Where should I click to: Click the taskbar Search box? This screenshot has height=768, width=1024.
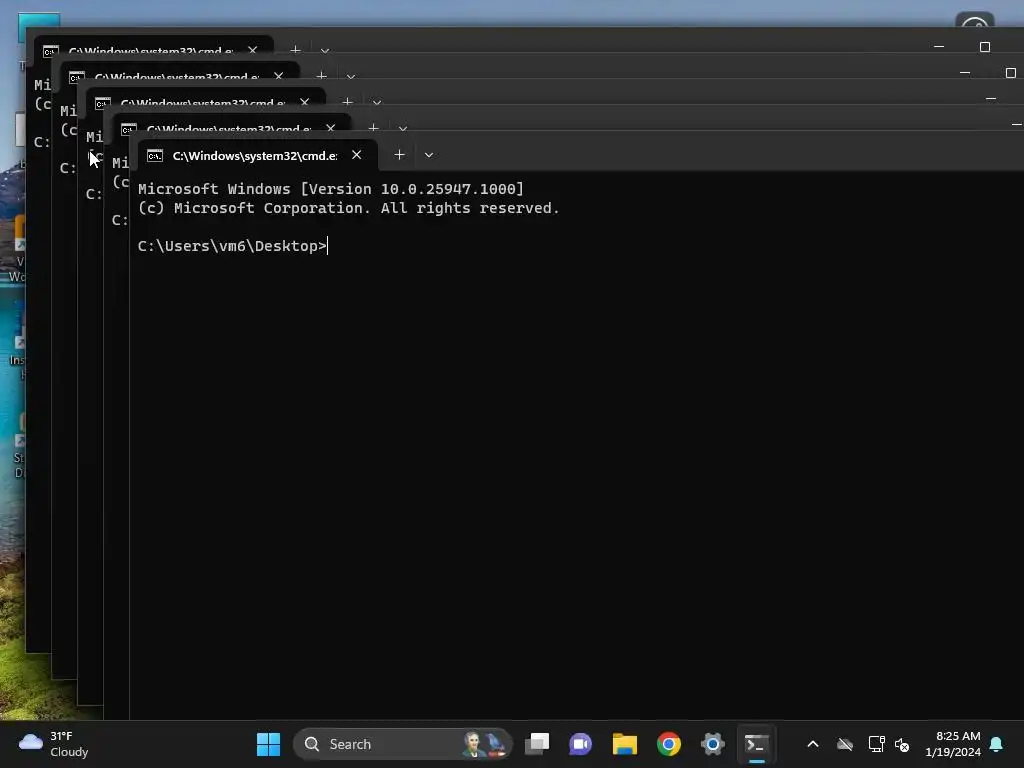(x=403, y=744)
